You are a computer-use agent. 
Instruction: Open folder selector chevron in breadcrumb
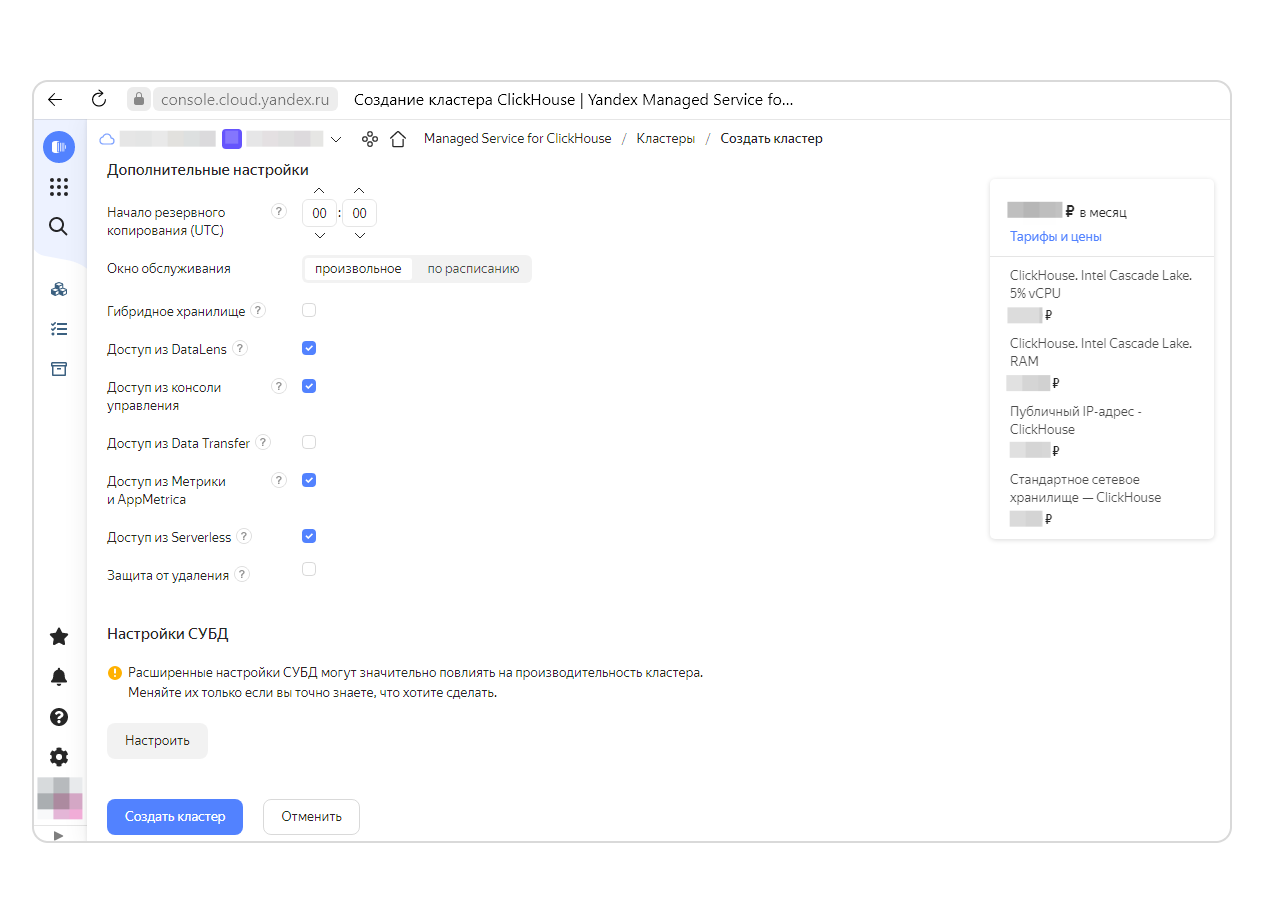[x=336, y=139]
